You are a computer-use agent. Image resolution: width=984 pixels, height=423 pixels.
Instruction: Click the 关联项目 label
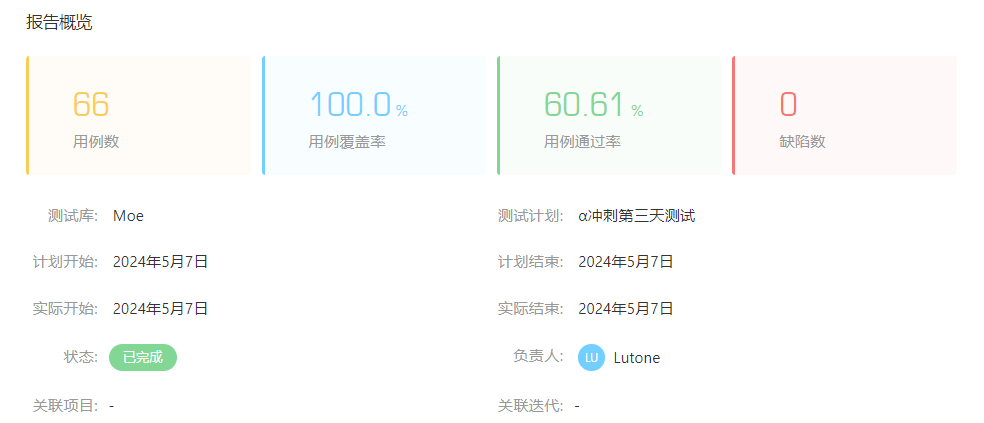tap(66, 406)
